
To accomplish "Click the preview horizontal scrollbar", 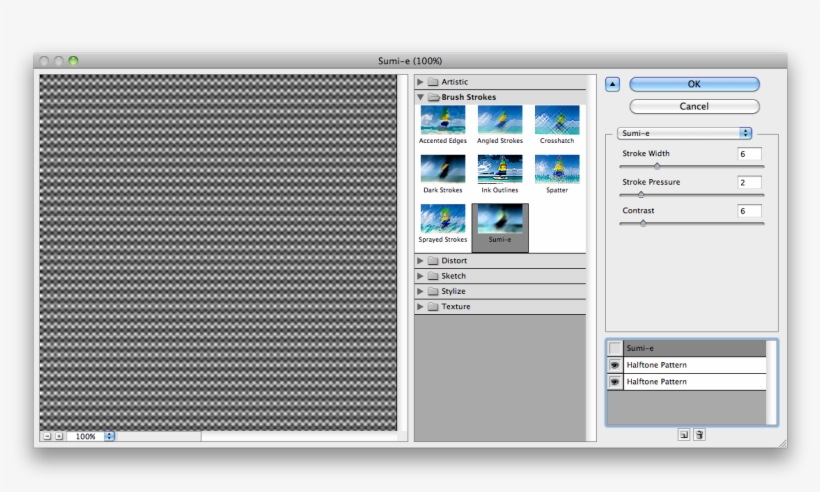I will click(256, 436).
